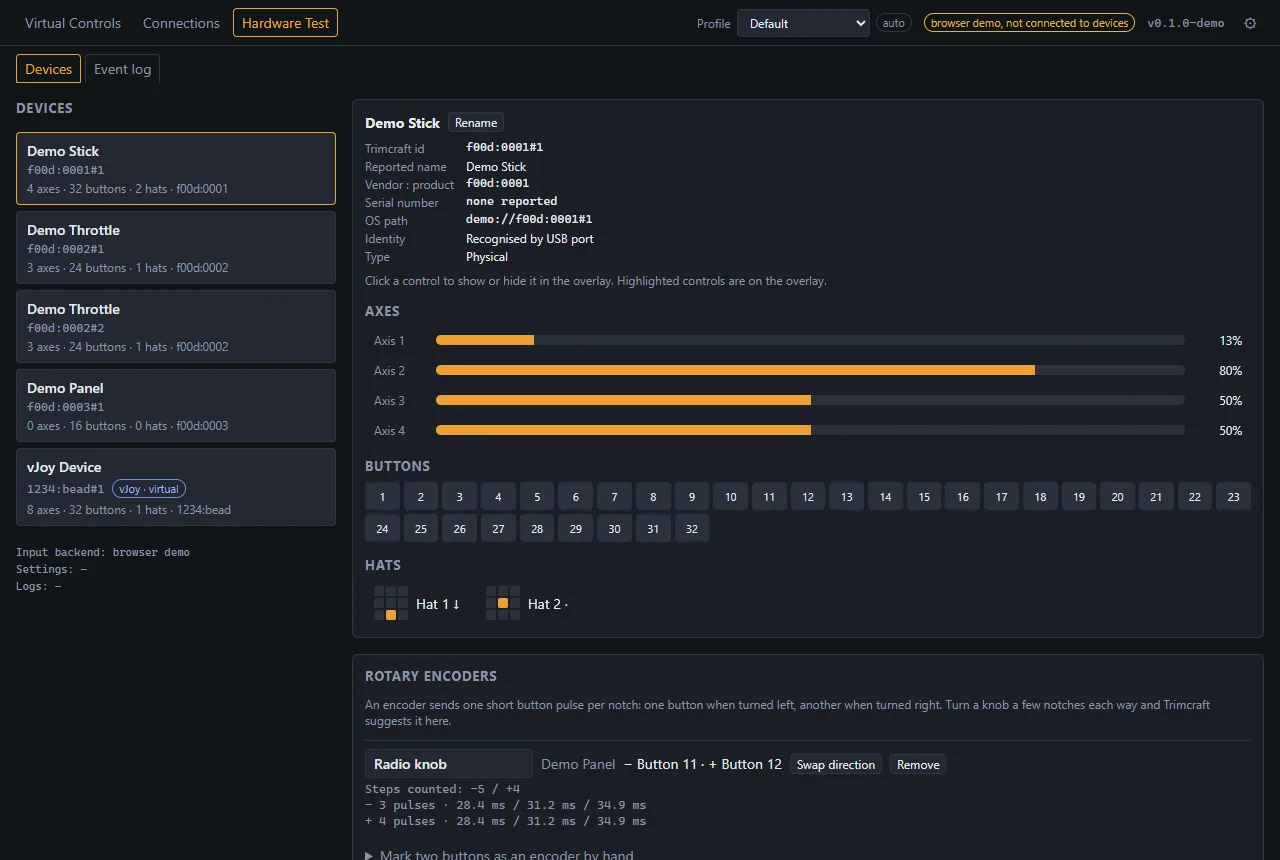Open the Demo Panel device card

(x=176, y=406)
